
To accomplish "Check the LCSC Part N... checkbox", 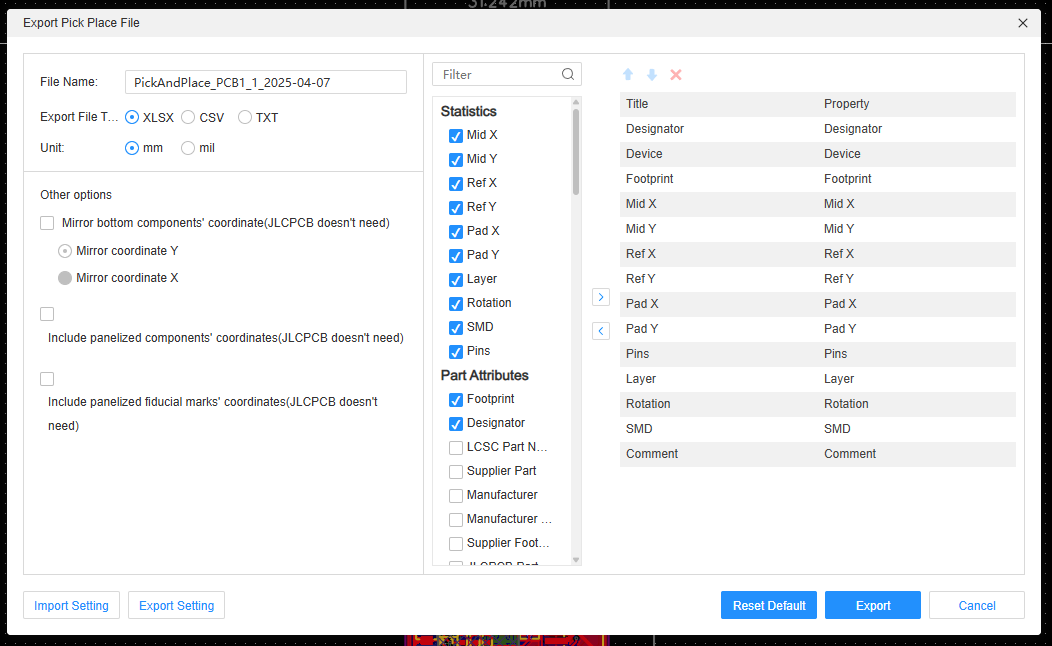I will coord(456,447).
